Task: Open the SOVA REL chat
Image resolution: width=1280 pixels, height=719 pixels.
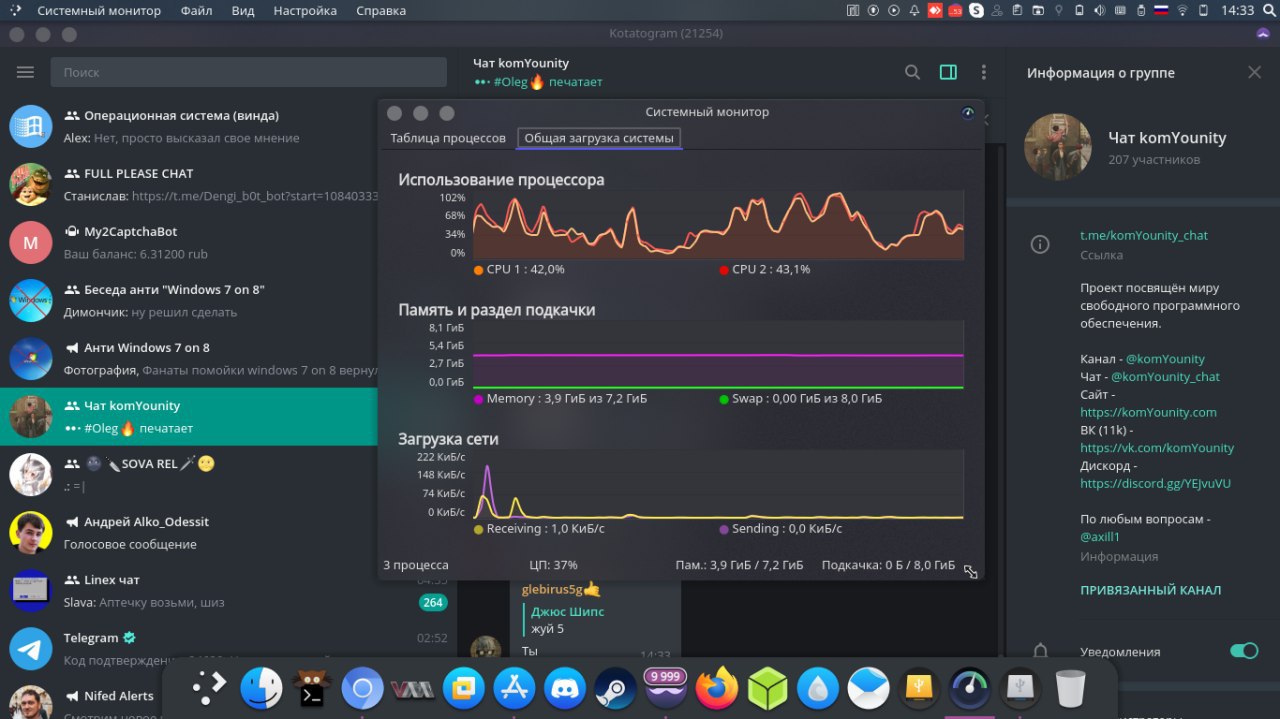Action: [190, 475]
